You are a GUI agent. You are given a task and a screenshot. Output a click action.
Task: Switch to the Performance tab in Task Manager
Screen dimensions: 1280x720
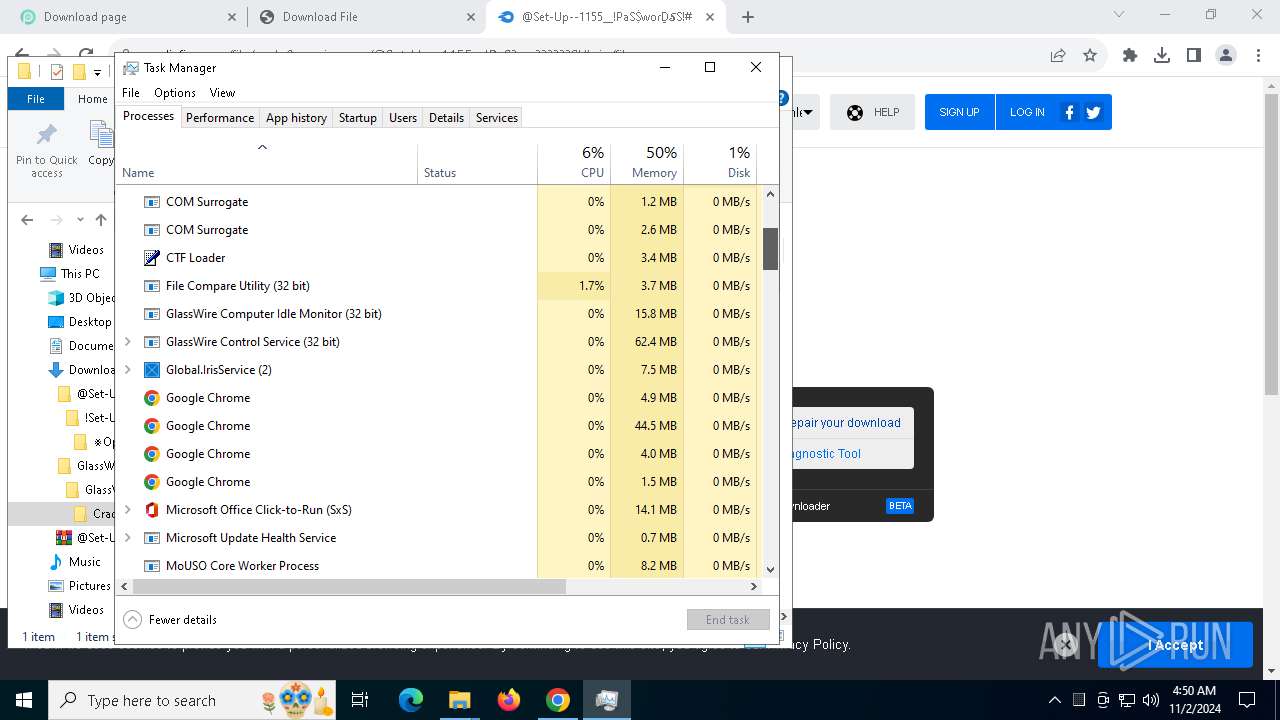(x=220, y=118)
